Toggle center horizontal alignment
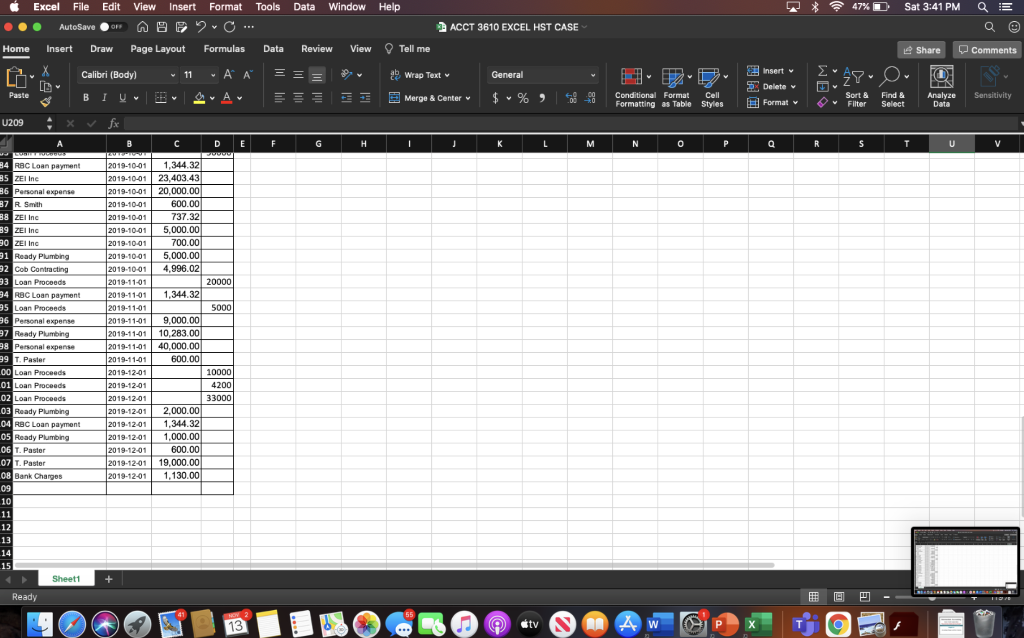 click(298, 98)
